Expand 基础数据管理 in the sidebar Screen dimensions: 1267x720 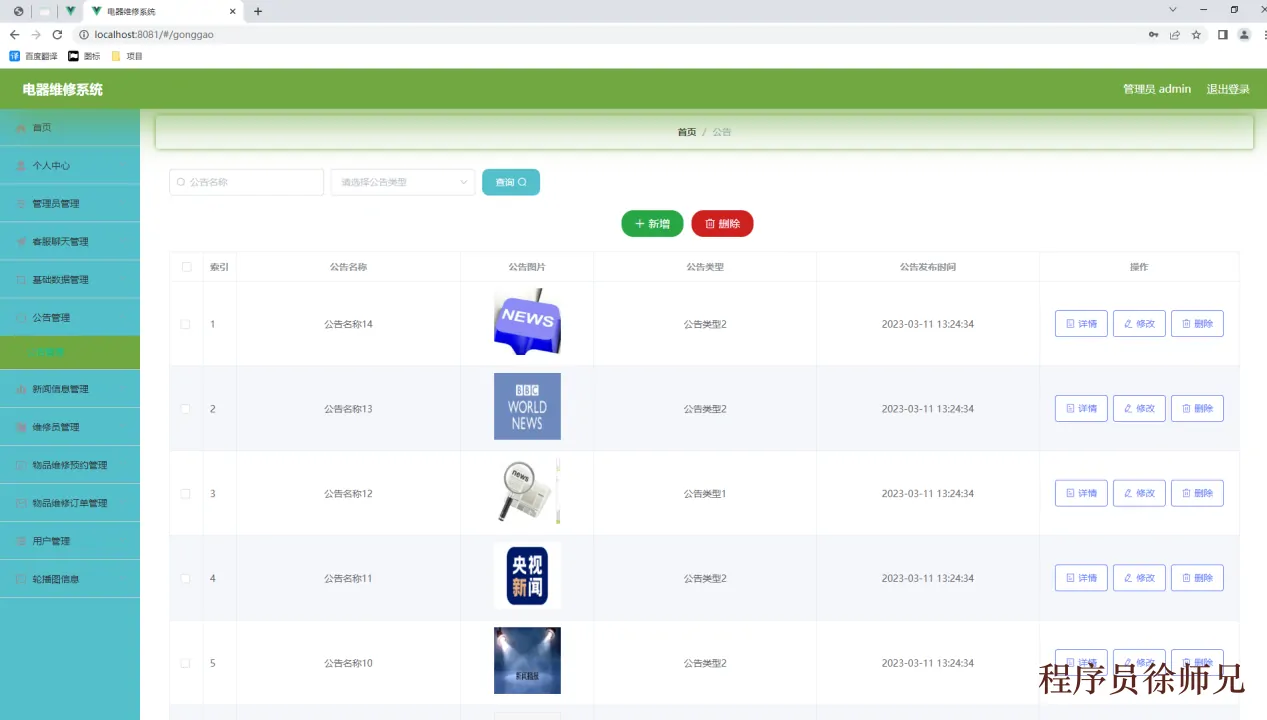click(x=70, y=280)
